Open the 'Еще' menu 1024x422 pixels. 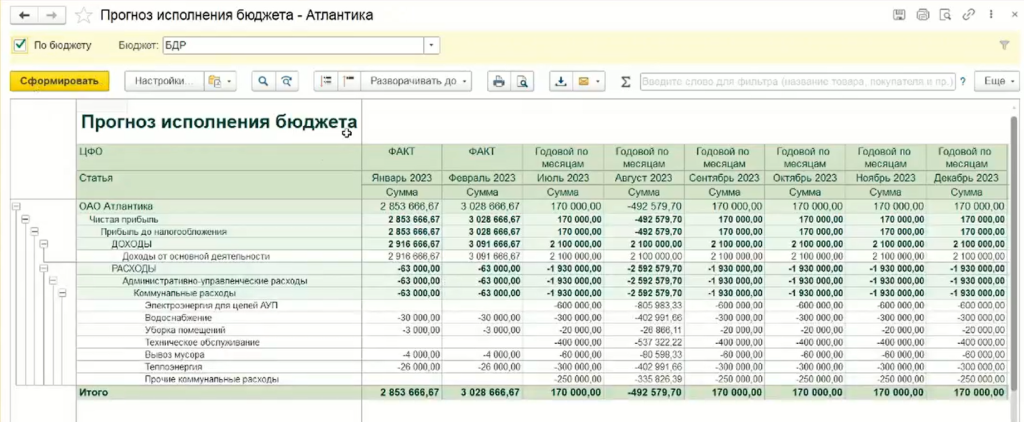994,81
